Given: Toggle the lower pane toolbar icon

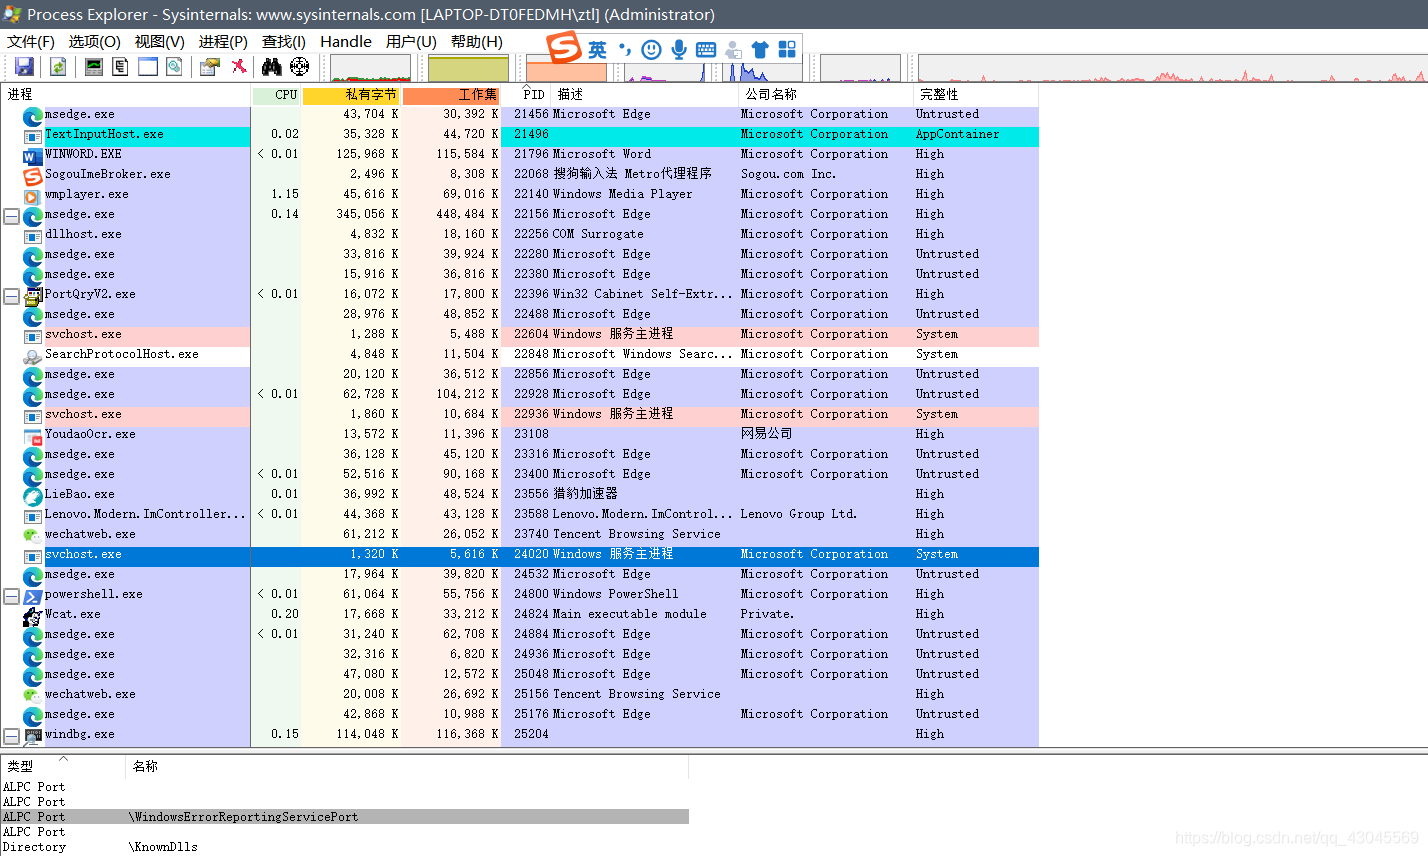Looking at the screenshot, I should pos(148,66).
